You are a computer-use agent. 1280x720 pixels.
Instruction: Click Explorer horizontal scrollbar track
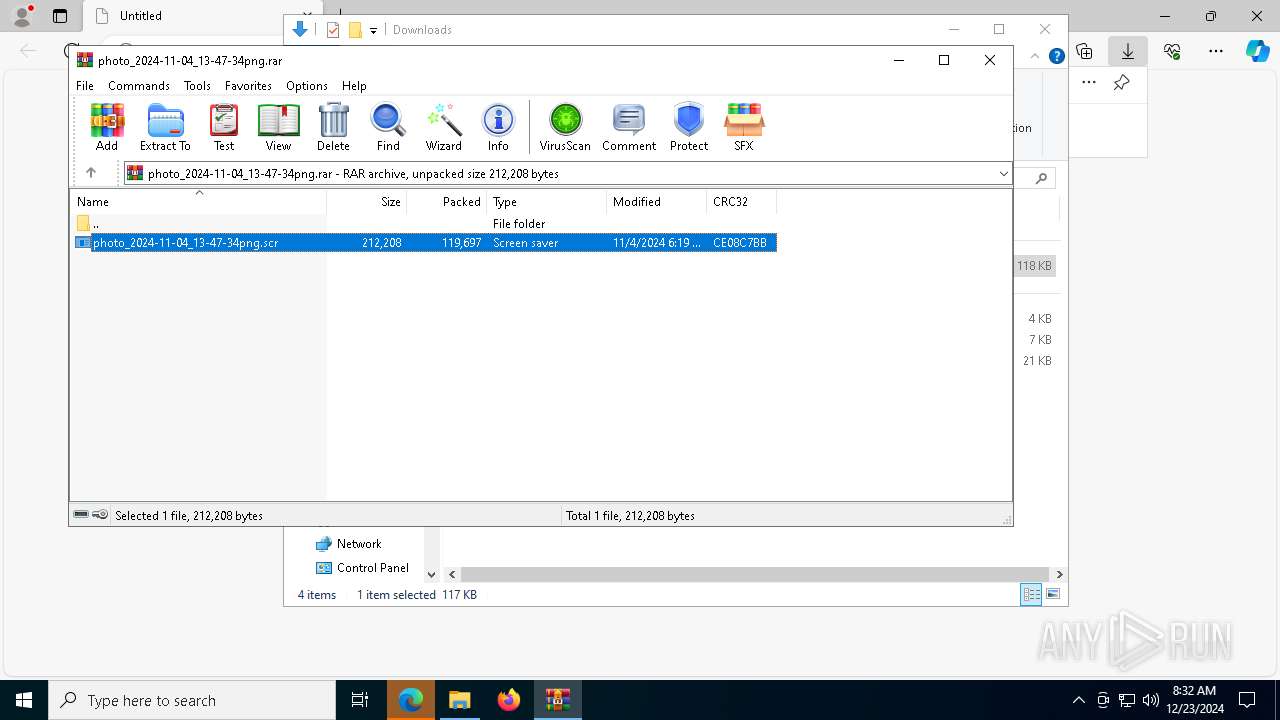pyautogui.click(x=756, y=575)
